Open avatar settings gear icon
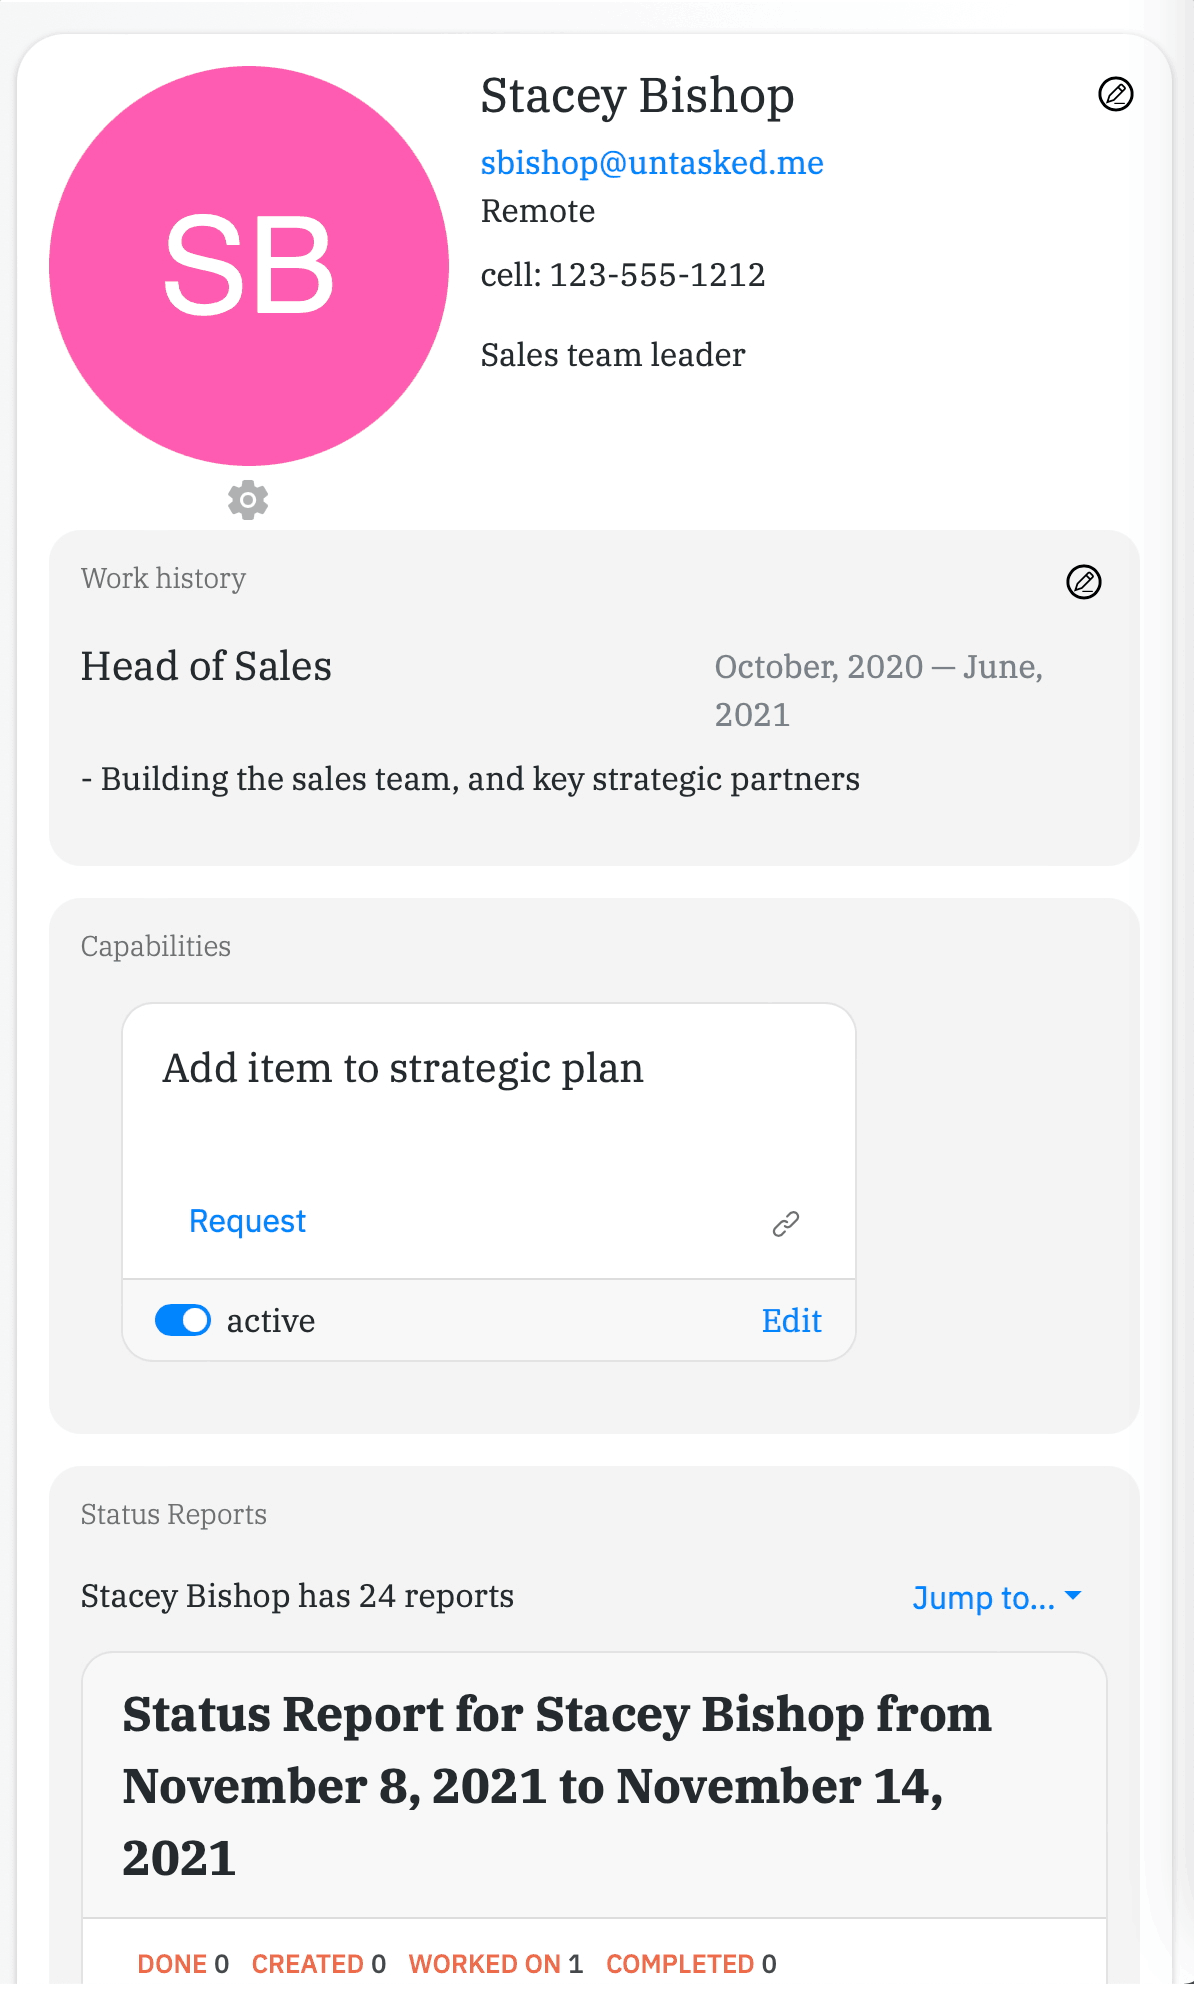This screenshot has width=1194, height=1990. [248, 499]
